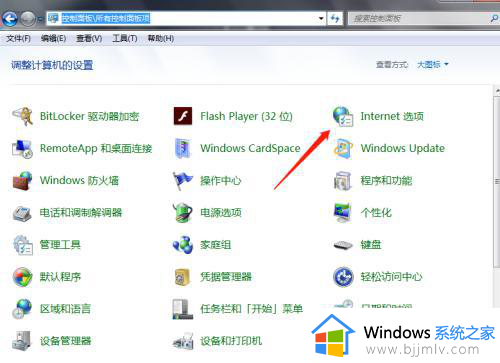Open the 设备和打印机 printer icon

pos(183,341)
